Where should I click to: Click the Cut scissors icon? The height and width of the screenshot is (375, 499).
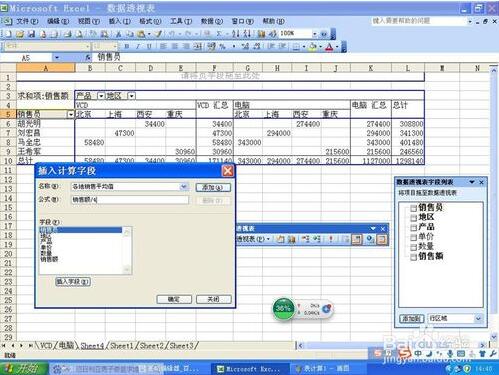tap(118, 34)
